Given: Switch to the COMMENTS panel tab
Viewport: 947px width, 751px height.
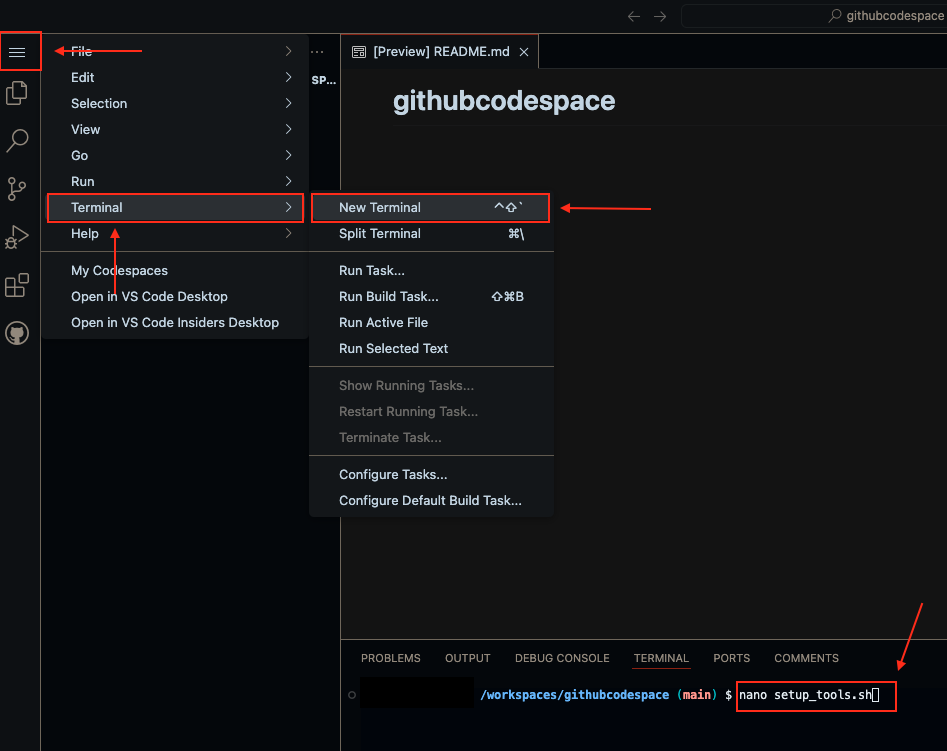Looking at the screenshot, I should (x=806, y=658).
